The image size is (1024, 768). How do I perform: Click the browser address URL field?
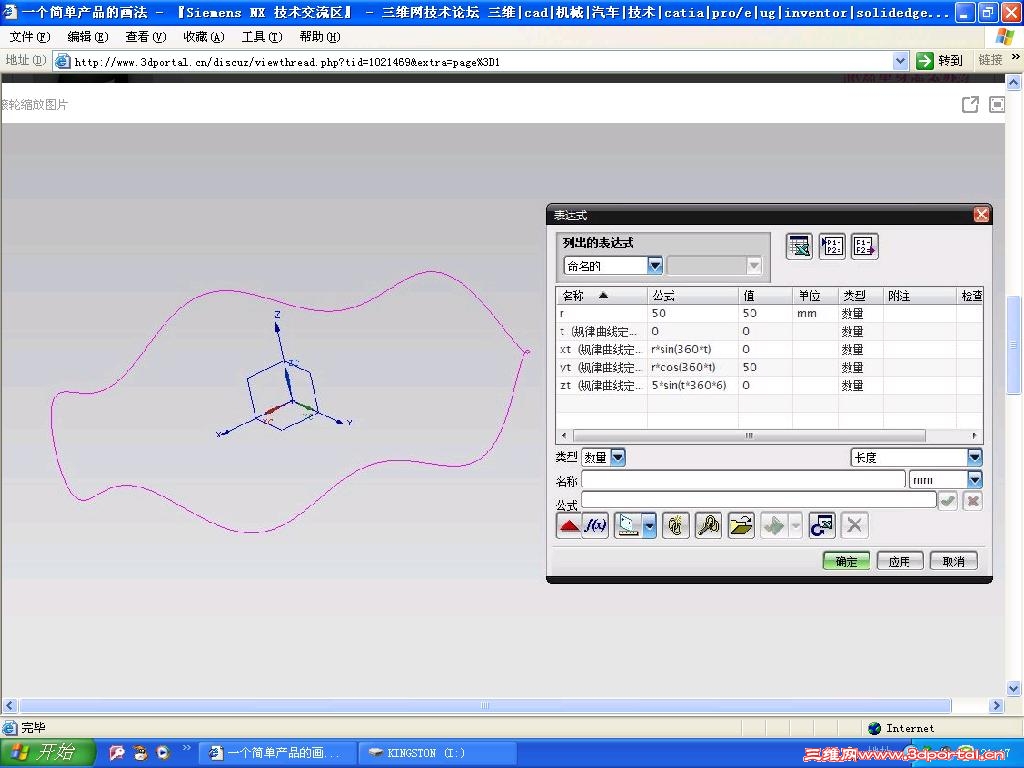(x=473, y=61)
